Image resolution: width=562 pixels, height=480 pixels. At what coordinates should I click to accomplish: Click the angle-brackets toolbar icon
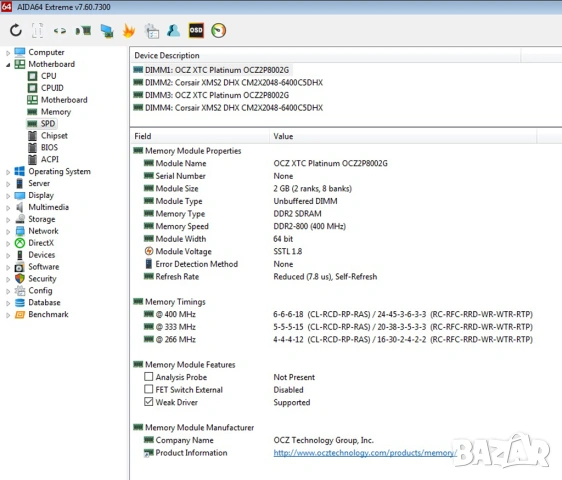tap(59, 31)
